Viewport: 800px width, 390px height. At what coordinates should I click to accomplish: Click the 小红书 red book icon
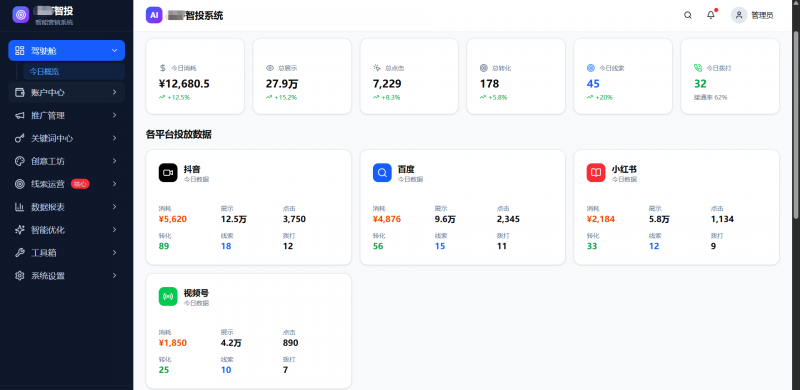596,173
